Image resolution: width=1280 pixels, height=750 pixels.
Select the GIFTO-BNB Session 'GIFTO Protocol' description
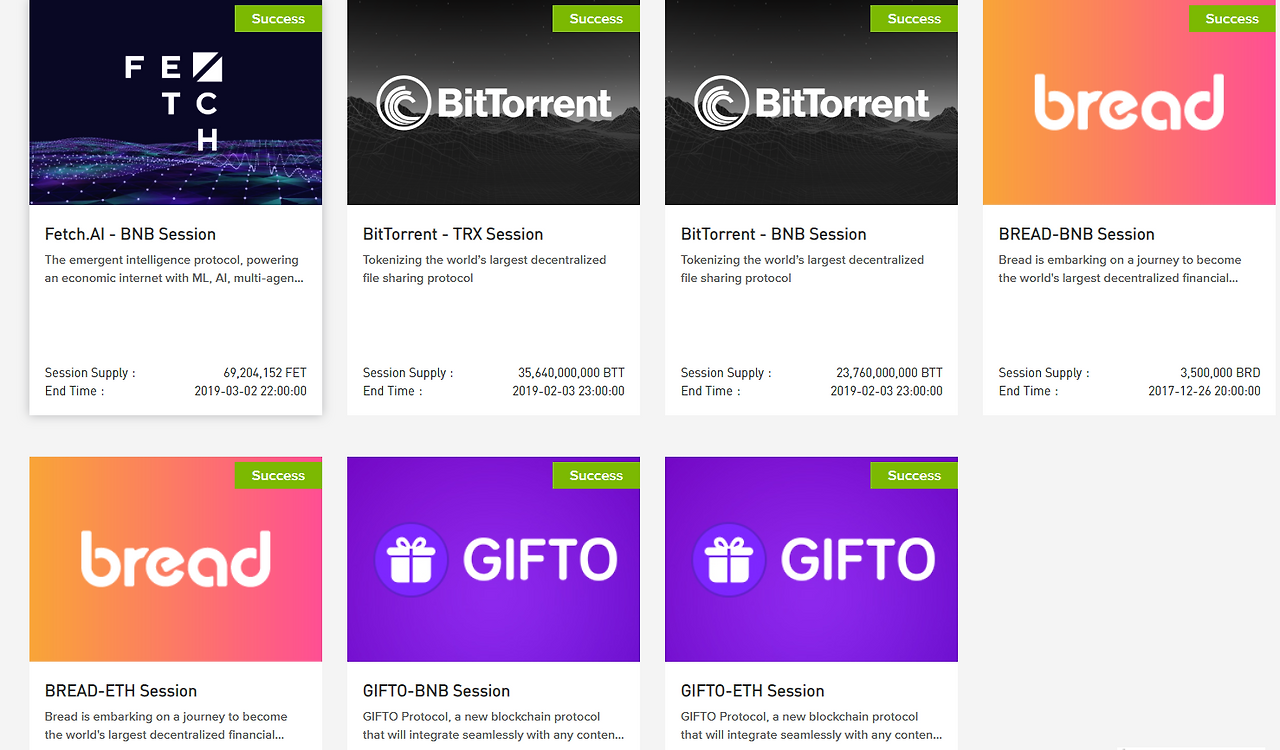tap(494, 726)
